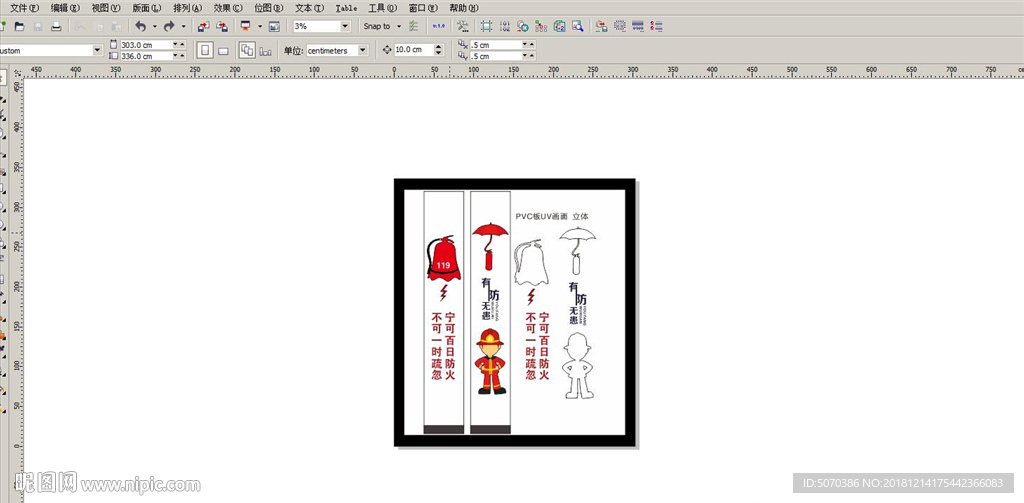1024x503 pixels.
Task: Click the Undo arrow icon
Action: [140, 26]
